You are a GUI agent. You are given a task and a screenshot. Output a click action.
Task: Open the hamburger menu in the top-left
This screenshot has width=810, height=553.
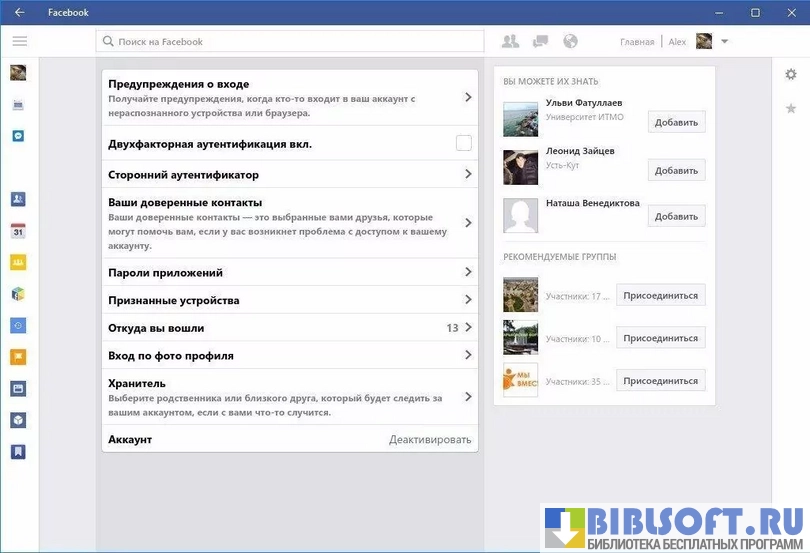click(x=19, y=41)
